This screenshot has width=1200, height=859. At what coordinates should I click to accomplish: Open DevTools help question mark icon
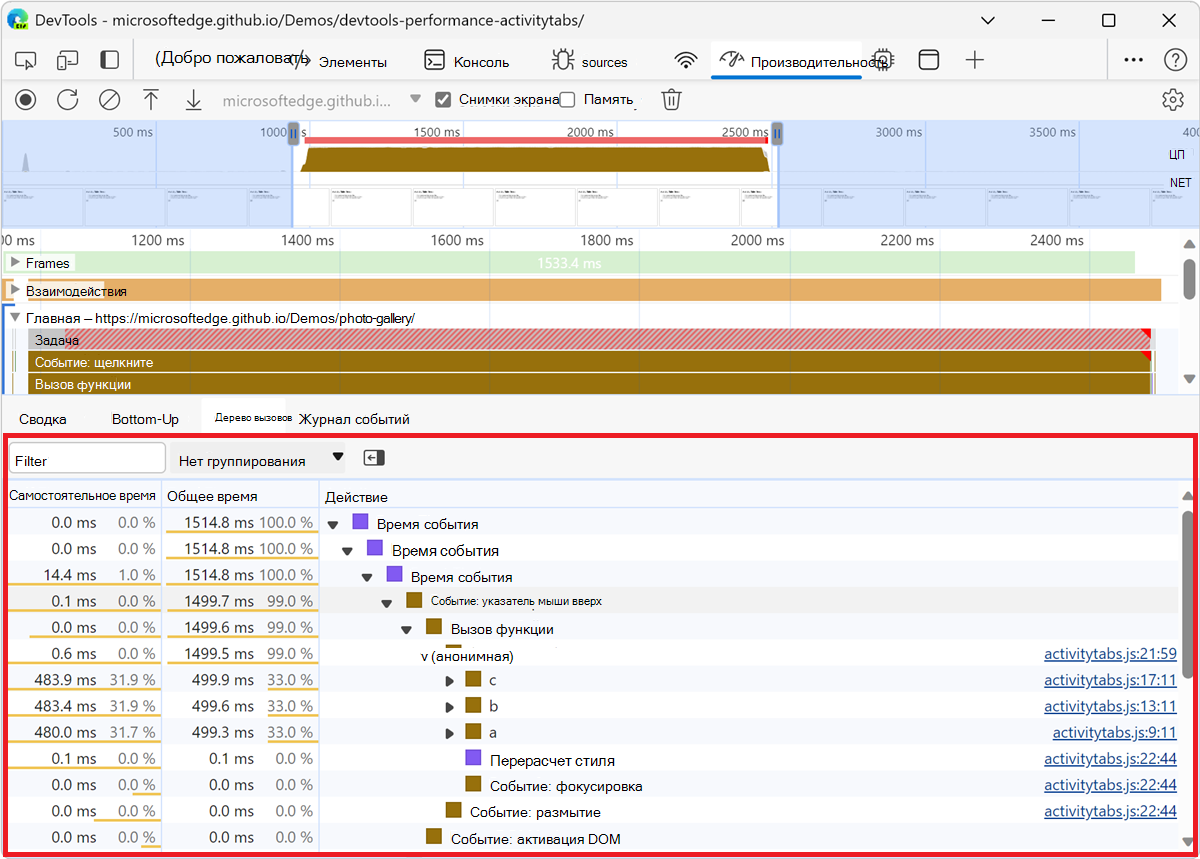(x=1175, y=60)
